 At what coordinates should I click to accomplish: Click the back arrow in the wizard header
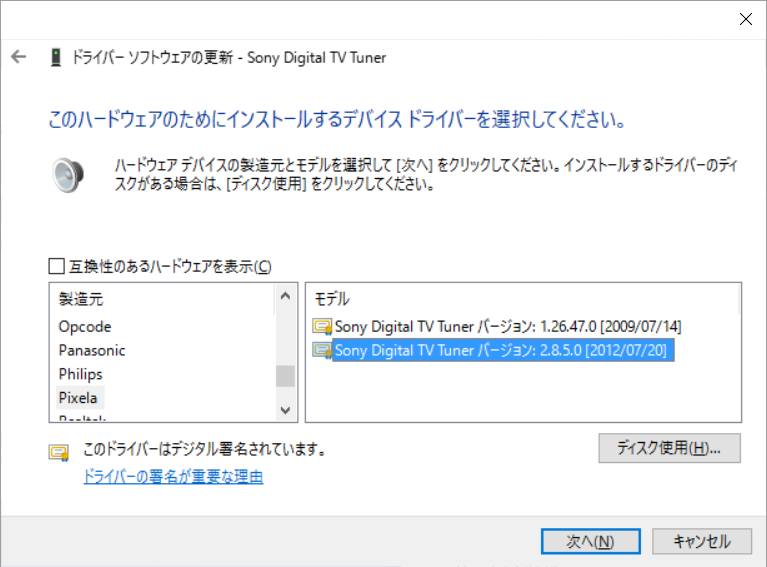pos(19,57)
